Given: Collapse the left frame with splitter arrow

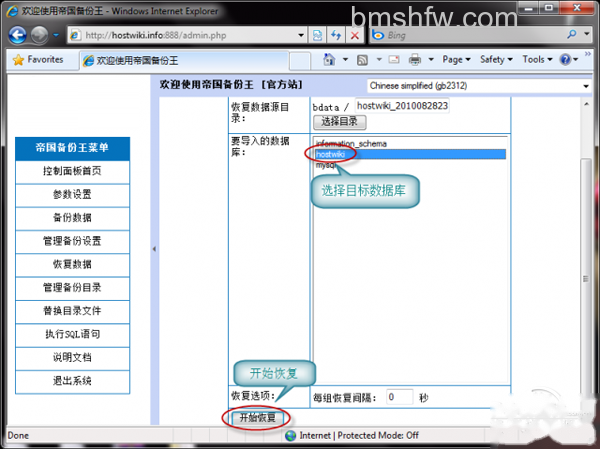Looking at the screenshot, I should (154, 249).
